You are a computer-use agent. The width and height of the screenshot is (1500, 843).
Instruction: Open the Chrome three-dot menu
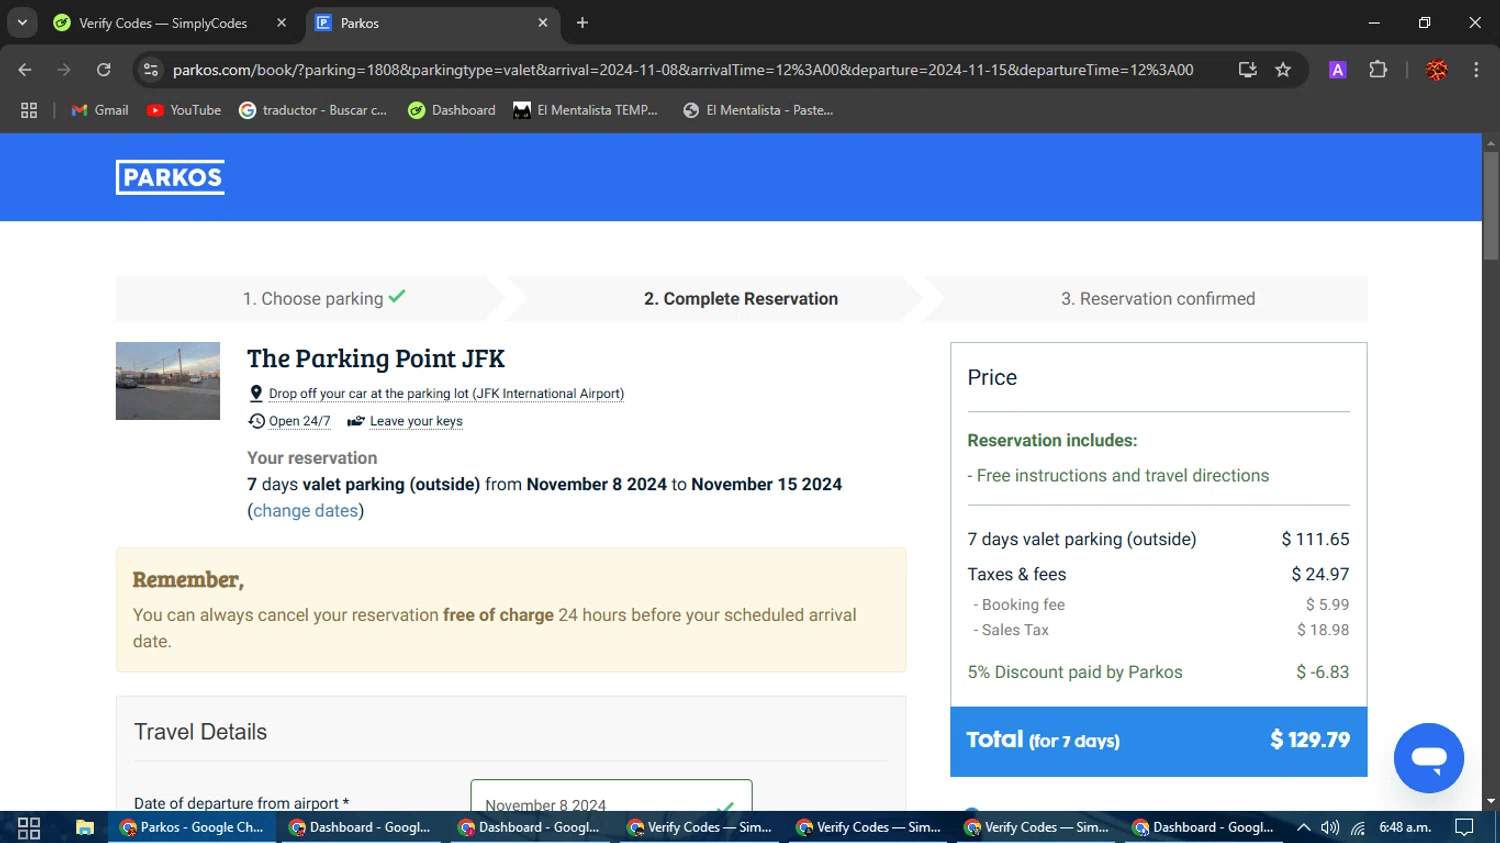pyautogui.click(x=1476, y=70)
